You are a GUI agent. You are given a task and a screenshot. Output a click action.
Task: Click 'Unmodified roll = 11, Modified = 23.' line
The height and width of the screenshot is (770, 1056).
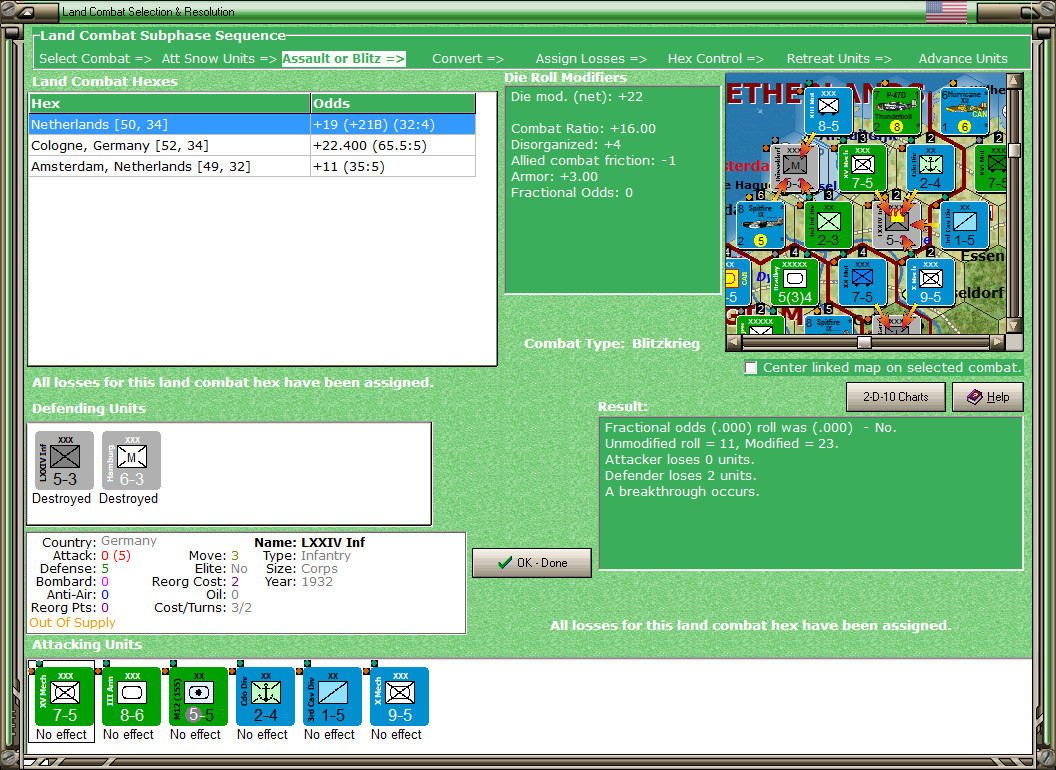[x=721, y=443]
